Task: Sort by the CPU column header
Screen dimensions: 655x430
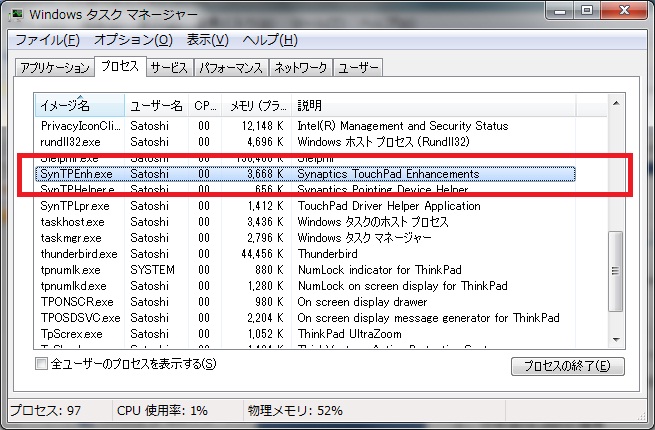Action: click(205, 106)
